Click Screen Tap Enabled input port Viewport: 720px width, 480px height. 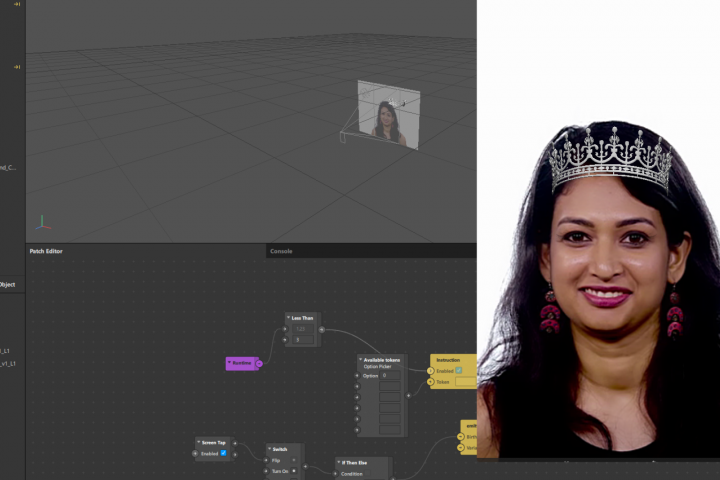(195, 453)
